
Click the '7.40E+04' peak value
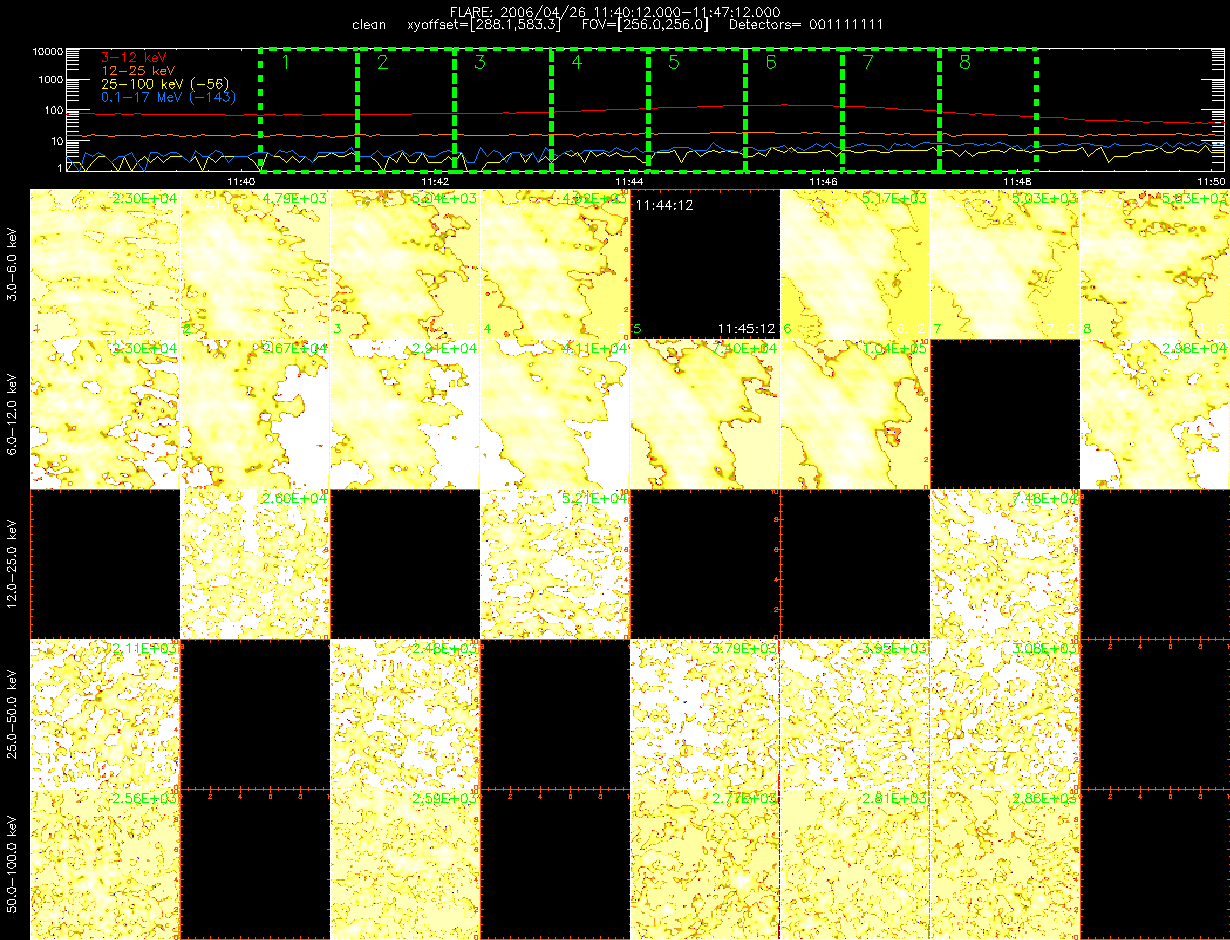click(x=744, y=348)
